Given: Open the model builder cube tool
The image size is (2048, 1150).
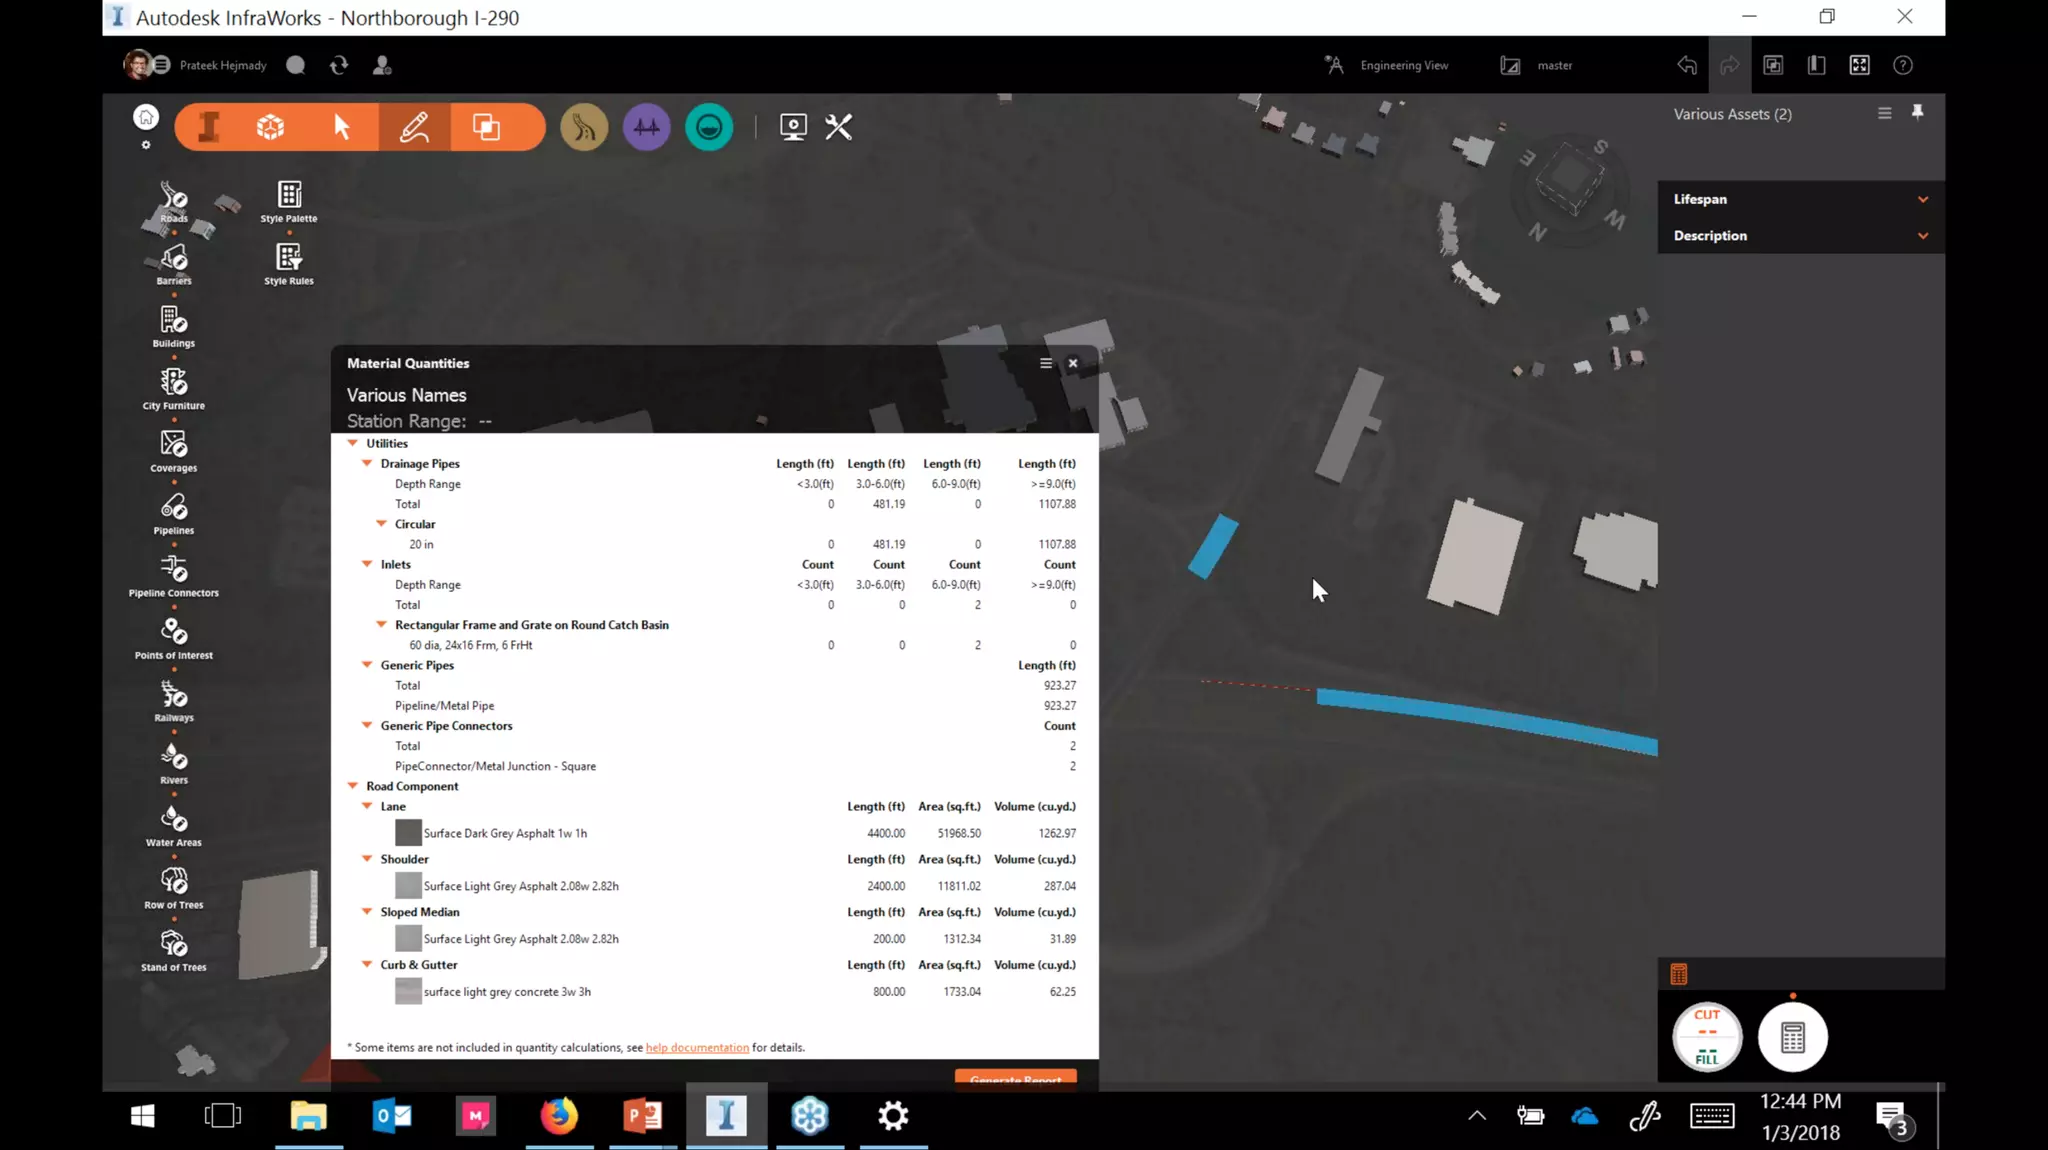Looking at the screenshot, I should coord(271,127).
